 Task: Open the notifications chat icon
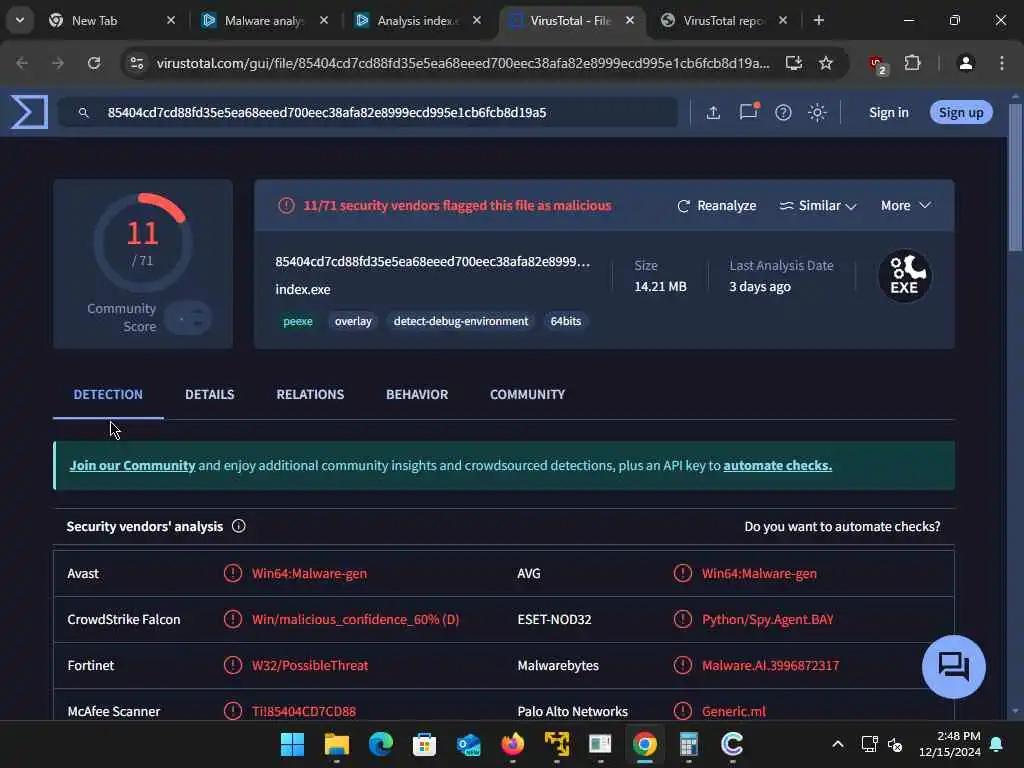(748, 112)
